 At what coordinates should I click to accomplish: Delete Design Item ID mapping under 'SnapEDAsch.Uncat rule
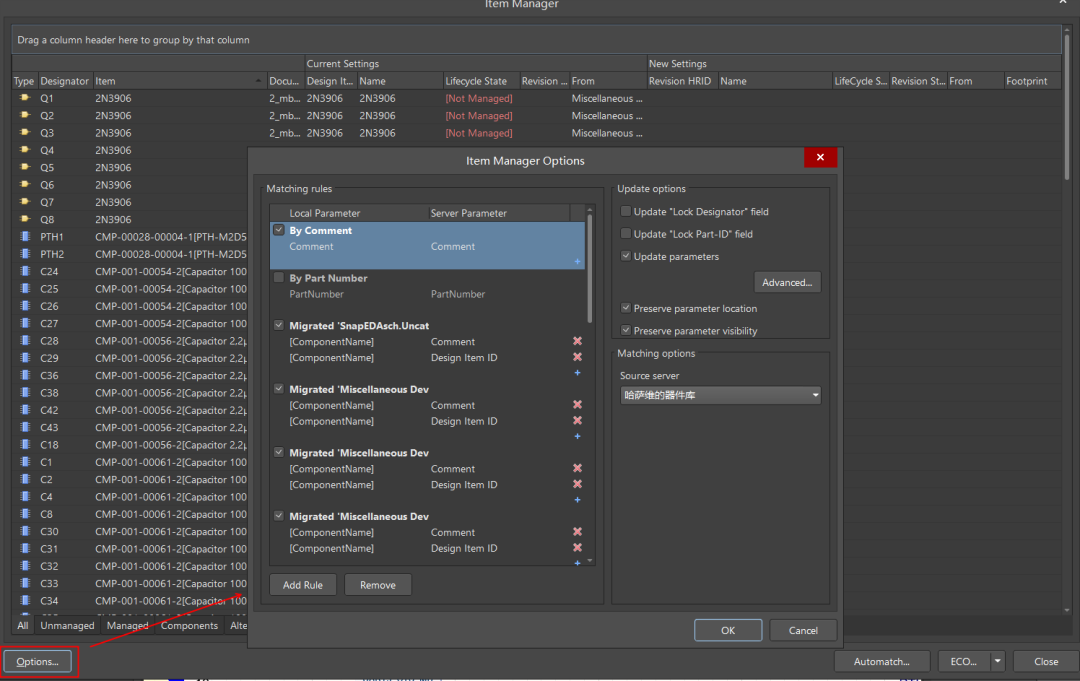pyautogui.click(x=577, y=357)
